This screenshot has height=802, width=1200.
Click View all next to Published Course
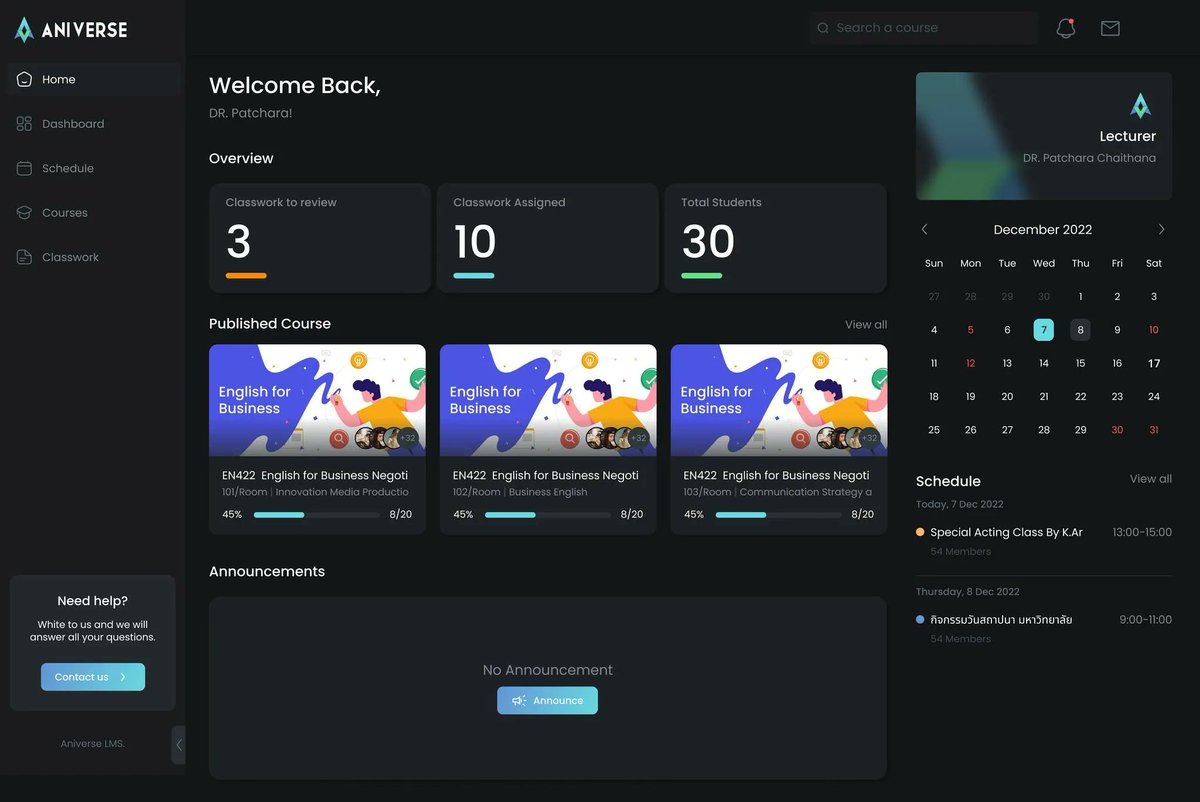(x=866, y=324)
